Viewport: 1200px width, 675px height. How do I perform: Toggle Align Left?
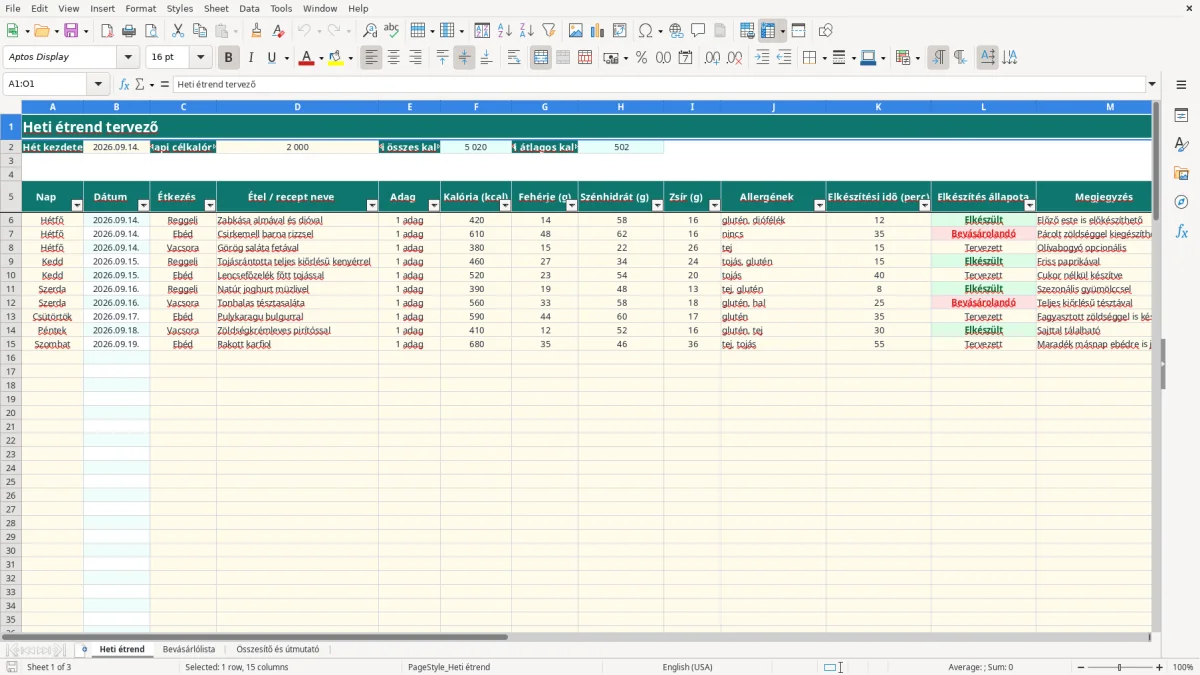tap(371, 58)
